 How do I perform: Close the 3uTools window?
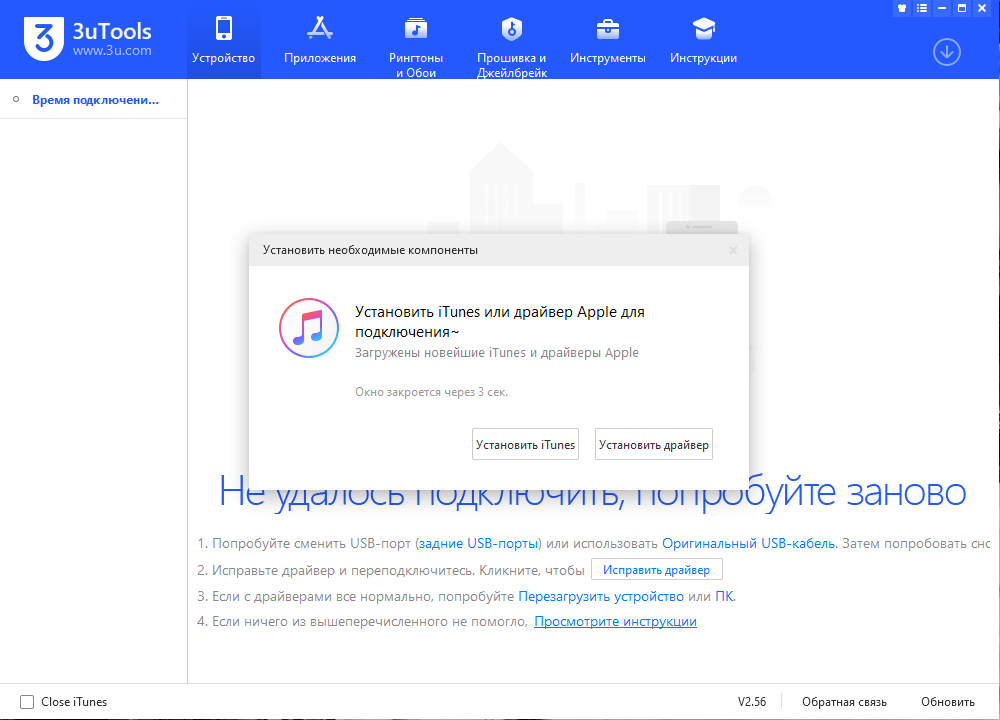tap(982, 8)
